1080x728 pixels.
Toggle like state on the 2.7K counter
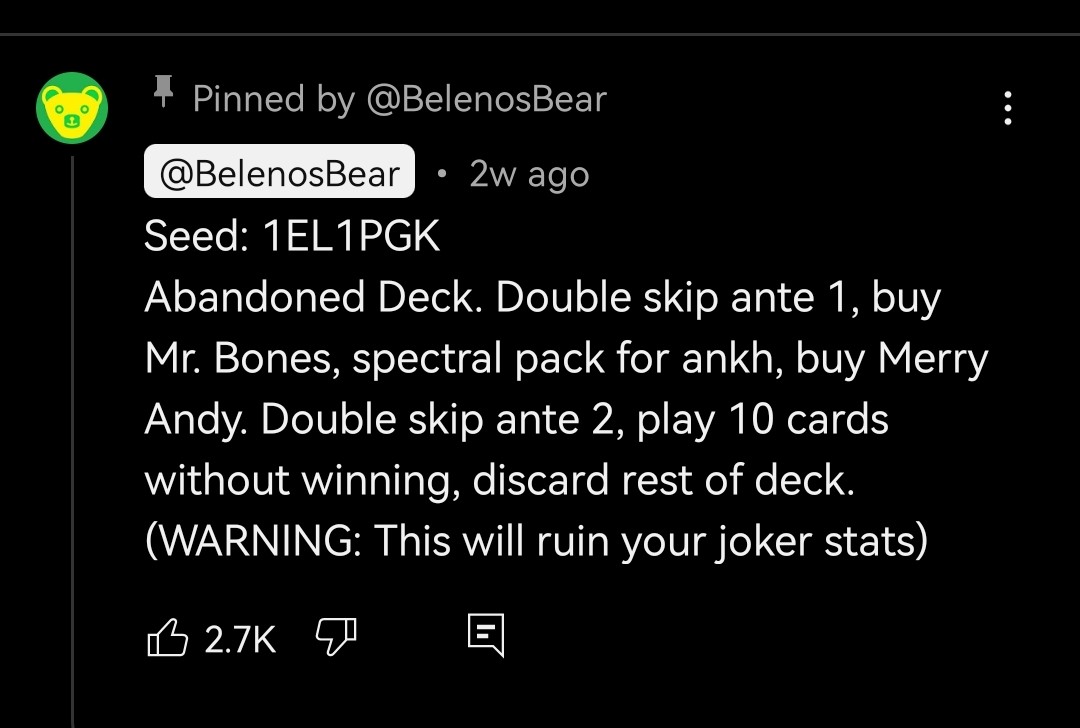(x=242, y=635)
